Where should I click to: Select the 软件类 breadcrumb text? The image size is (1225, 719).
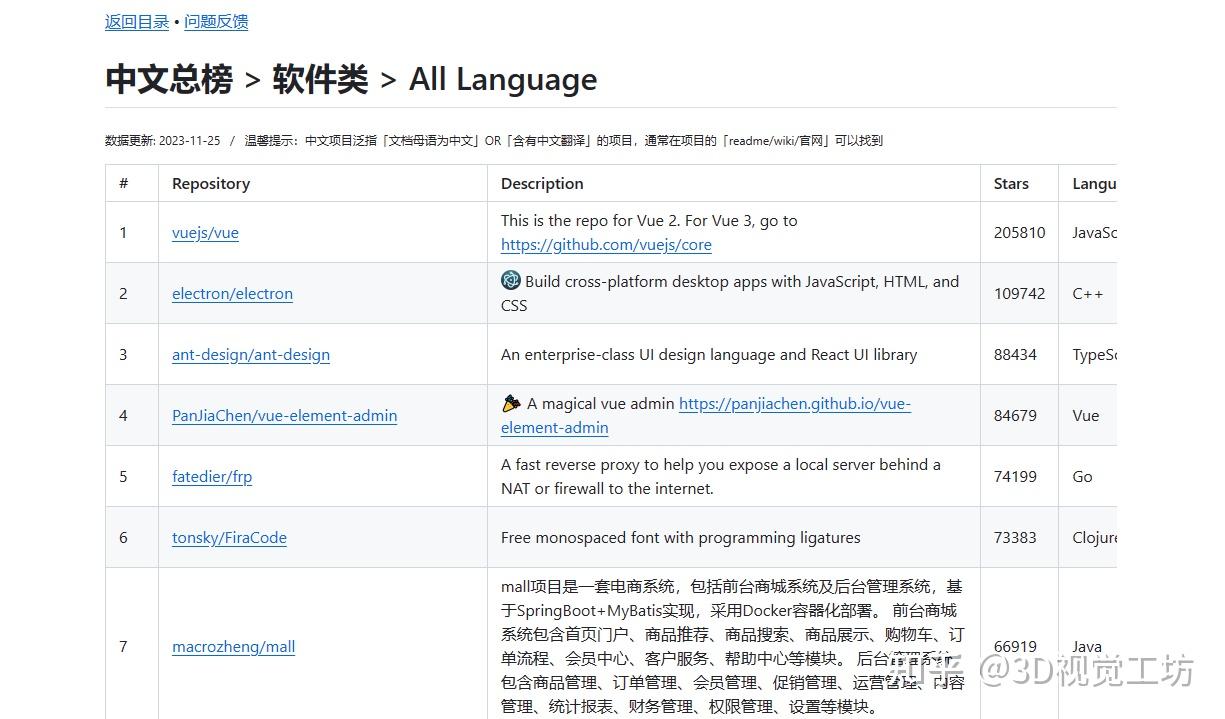pyautogui.click(x=318, y=79)
